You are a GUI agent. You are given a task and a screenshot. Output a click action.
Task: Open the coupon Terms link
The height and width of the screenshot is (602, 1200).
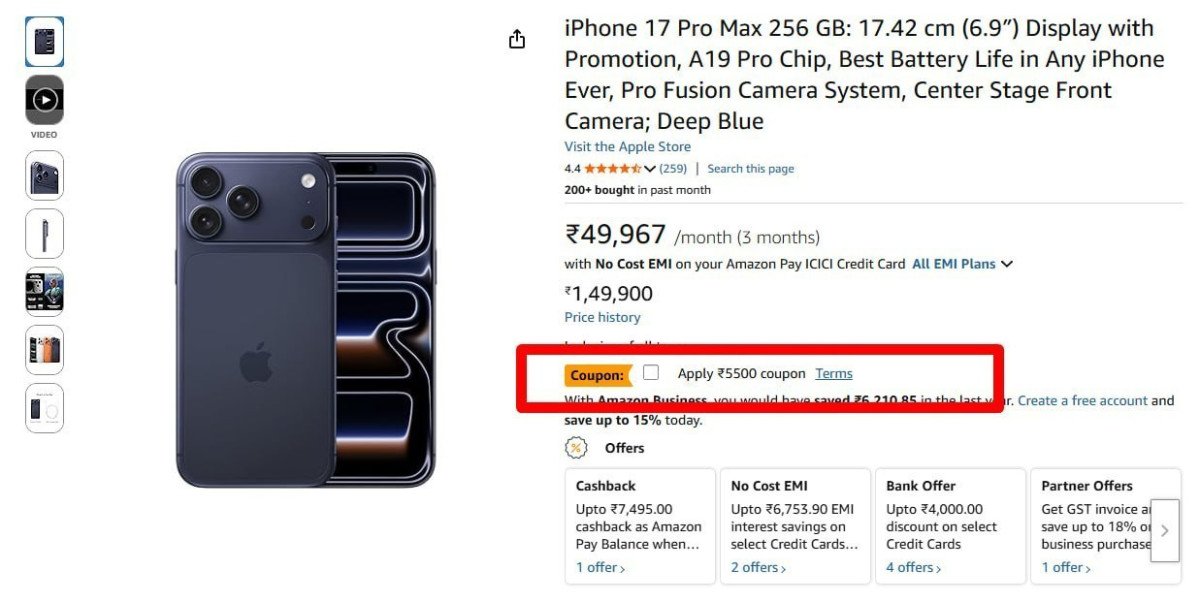point(834,373)
